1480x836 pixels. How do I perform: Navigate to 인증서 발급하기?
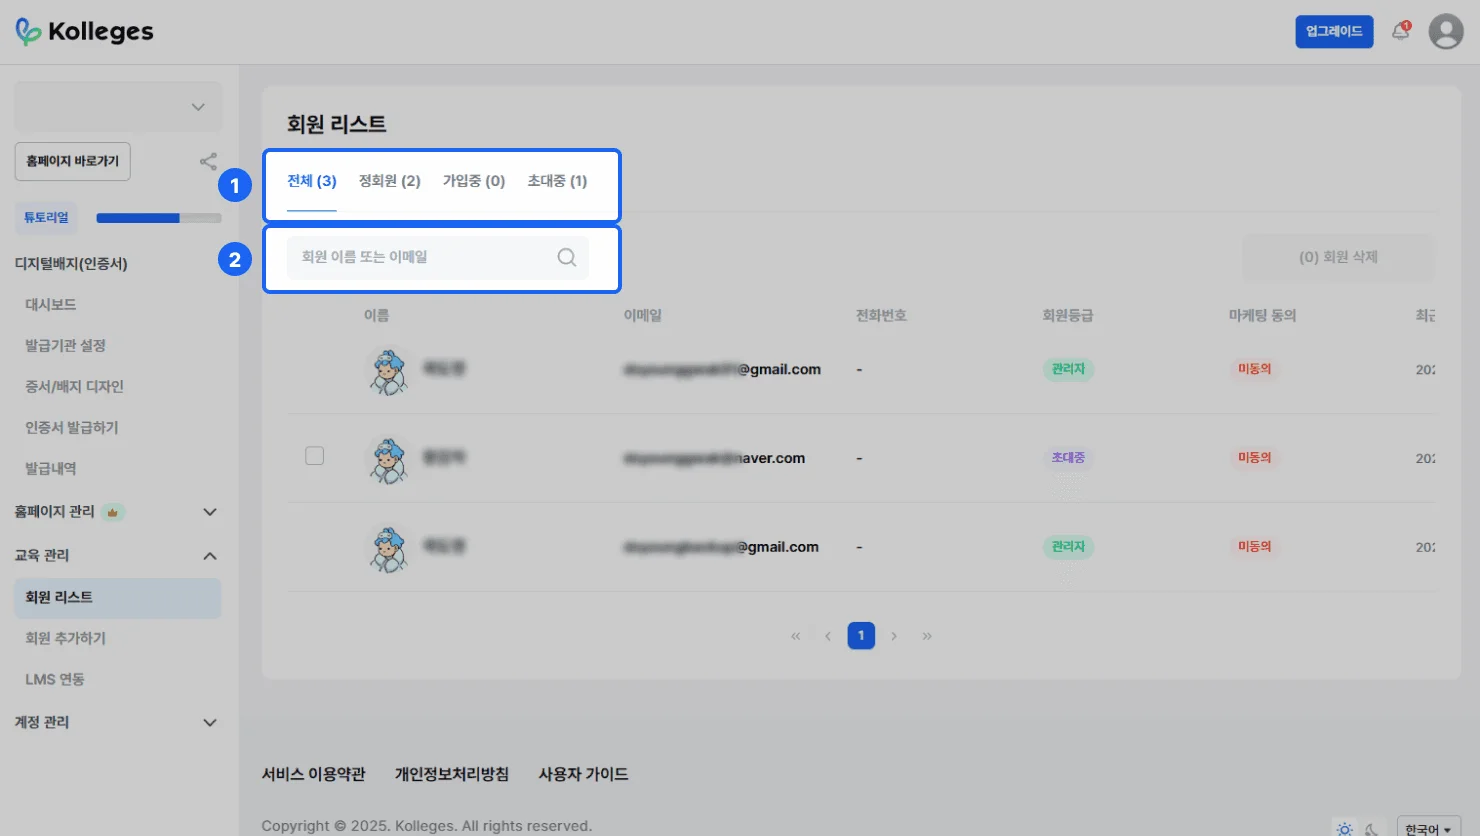coord(72,428)
